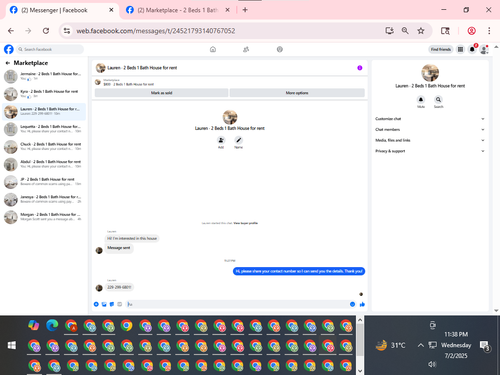View site information icon in address bar
This screenshot has width=500, height=375.
pos(67,31)
